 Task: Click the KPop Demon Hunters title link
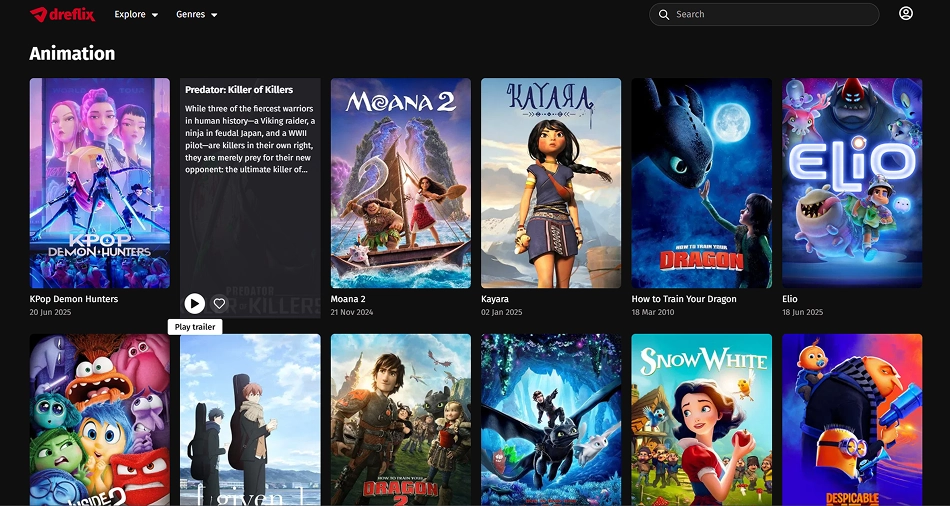(x=74, y=299)
